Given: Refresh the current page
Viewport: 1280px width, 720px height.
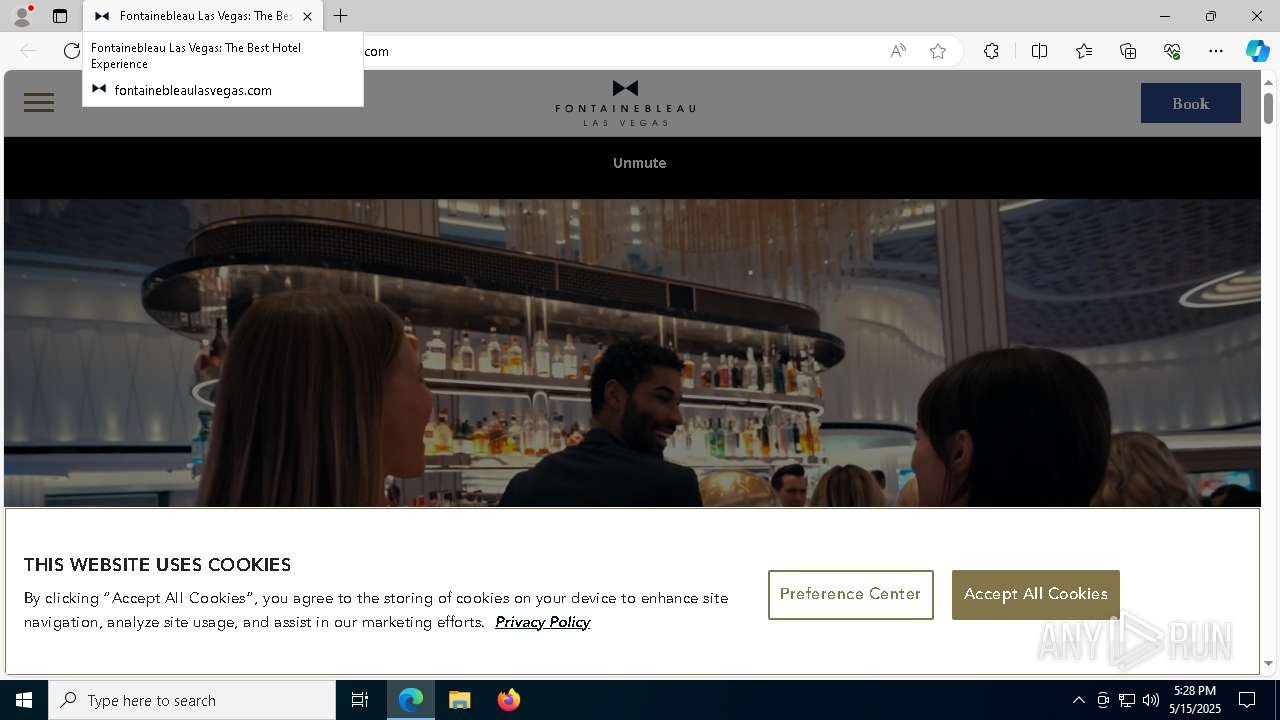Looking at the screenshot, I should click(x=71, y=51).
